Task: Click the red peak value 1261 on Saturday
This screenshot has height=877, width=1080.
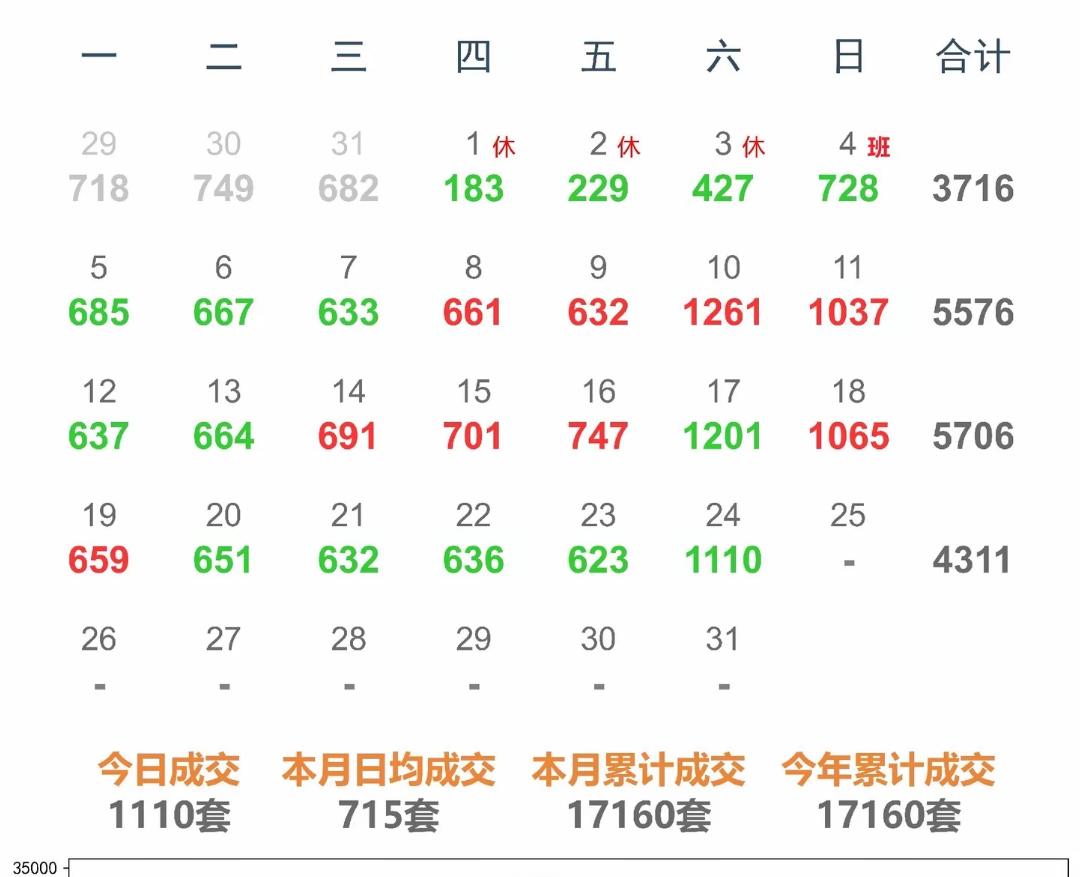Action: pos(724,312)
